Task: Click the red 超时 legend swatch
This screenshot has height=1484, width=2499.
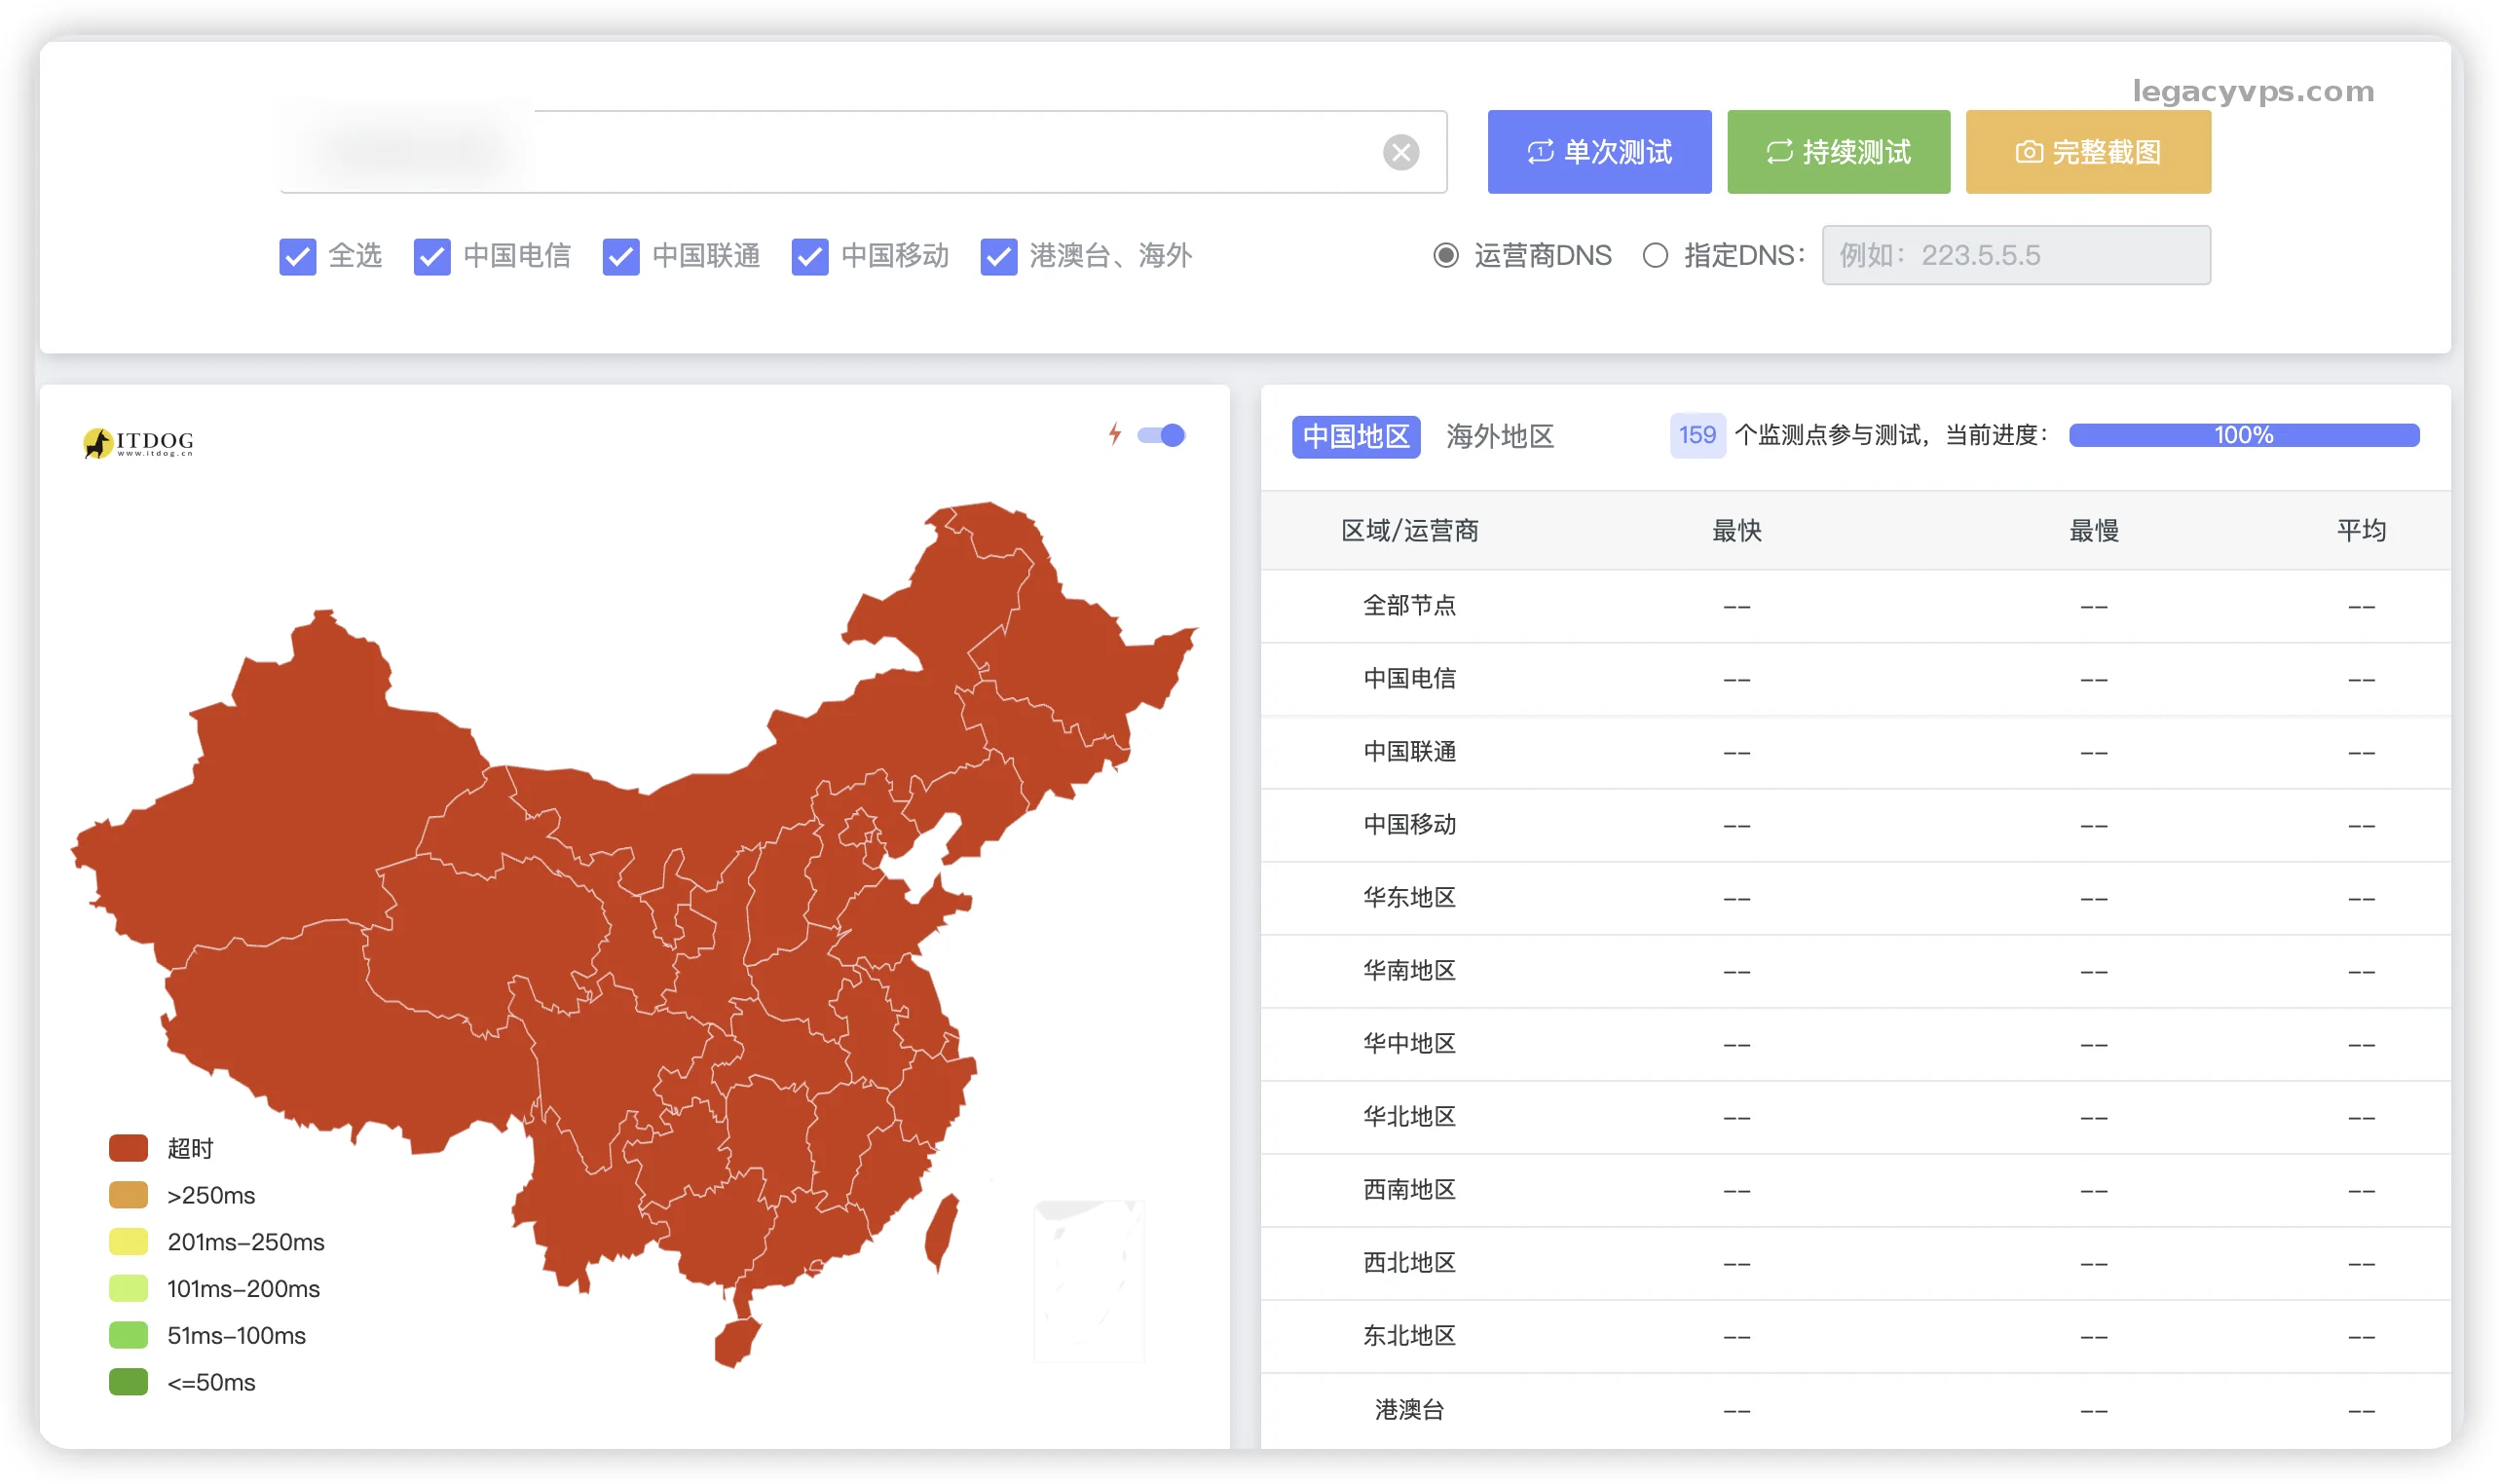Action: click(x=128, y=1147)
